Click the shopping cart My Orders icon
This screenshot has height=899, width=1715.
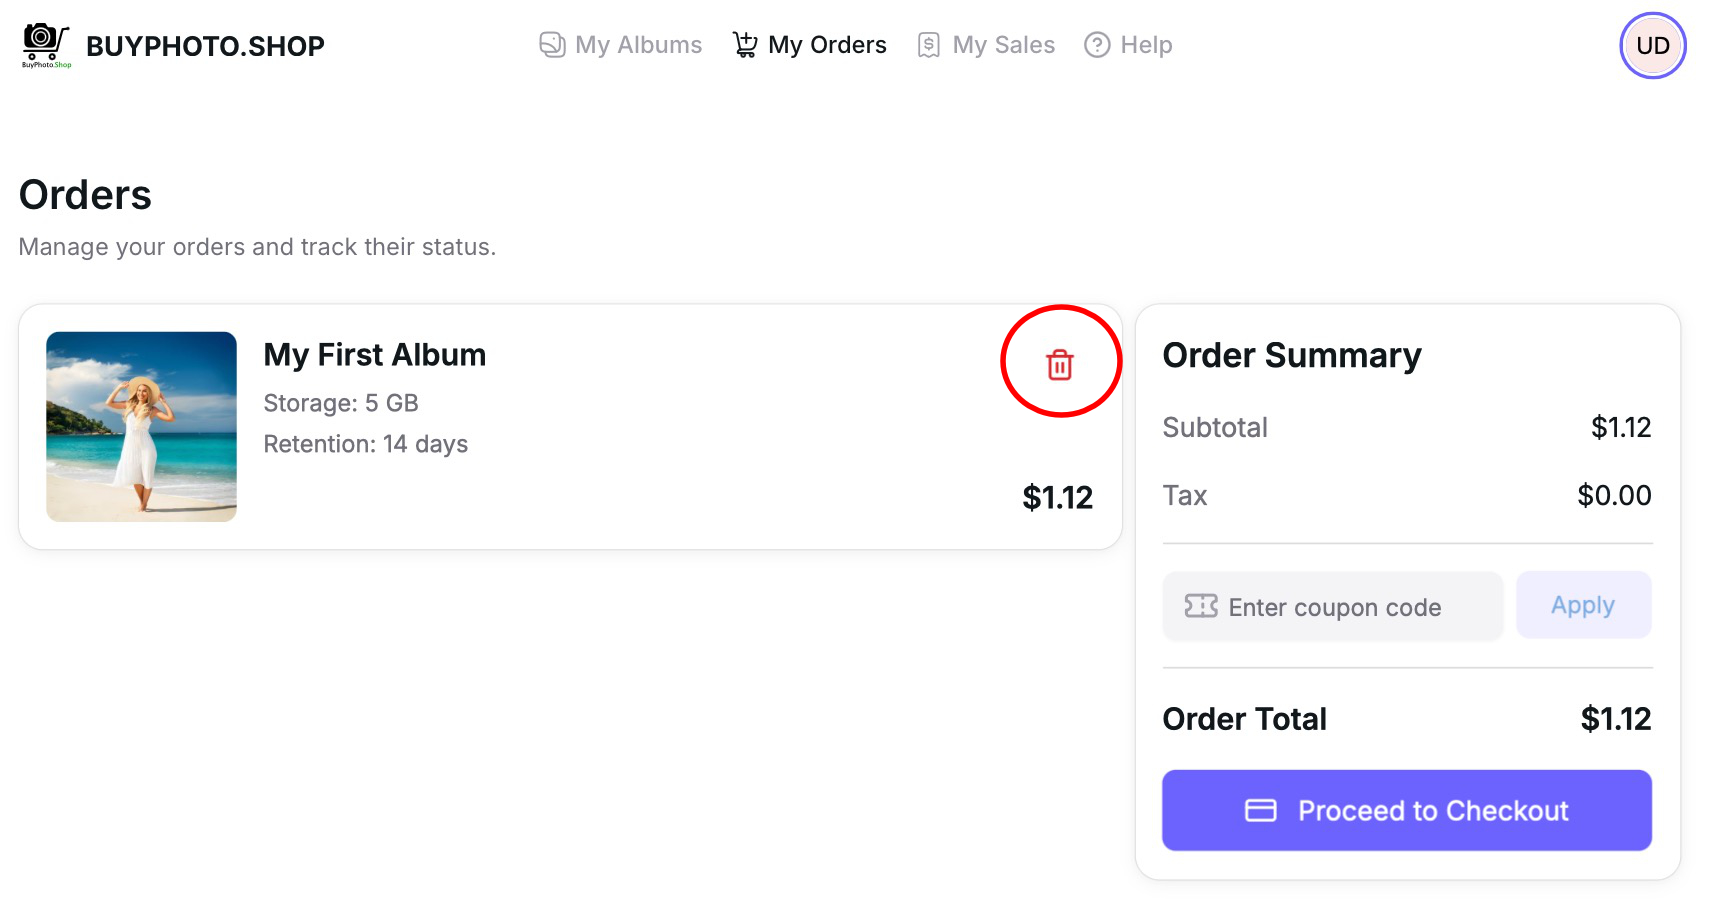[x=745, y=45]
